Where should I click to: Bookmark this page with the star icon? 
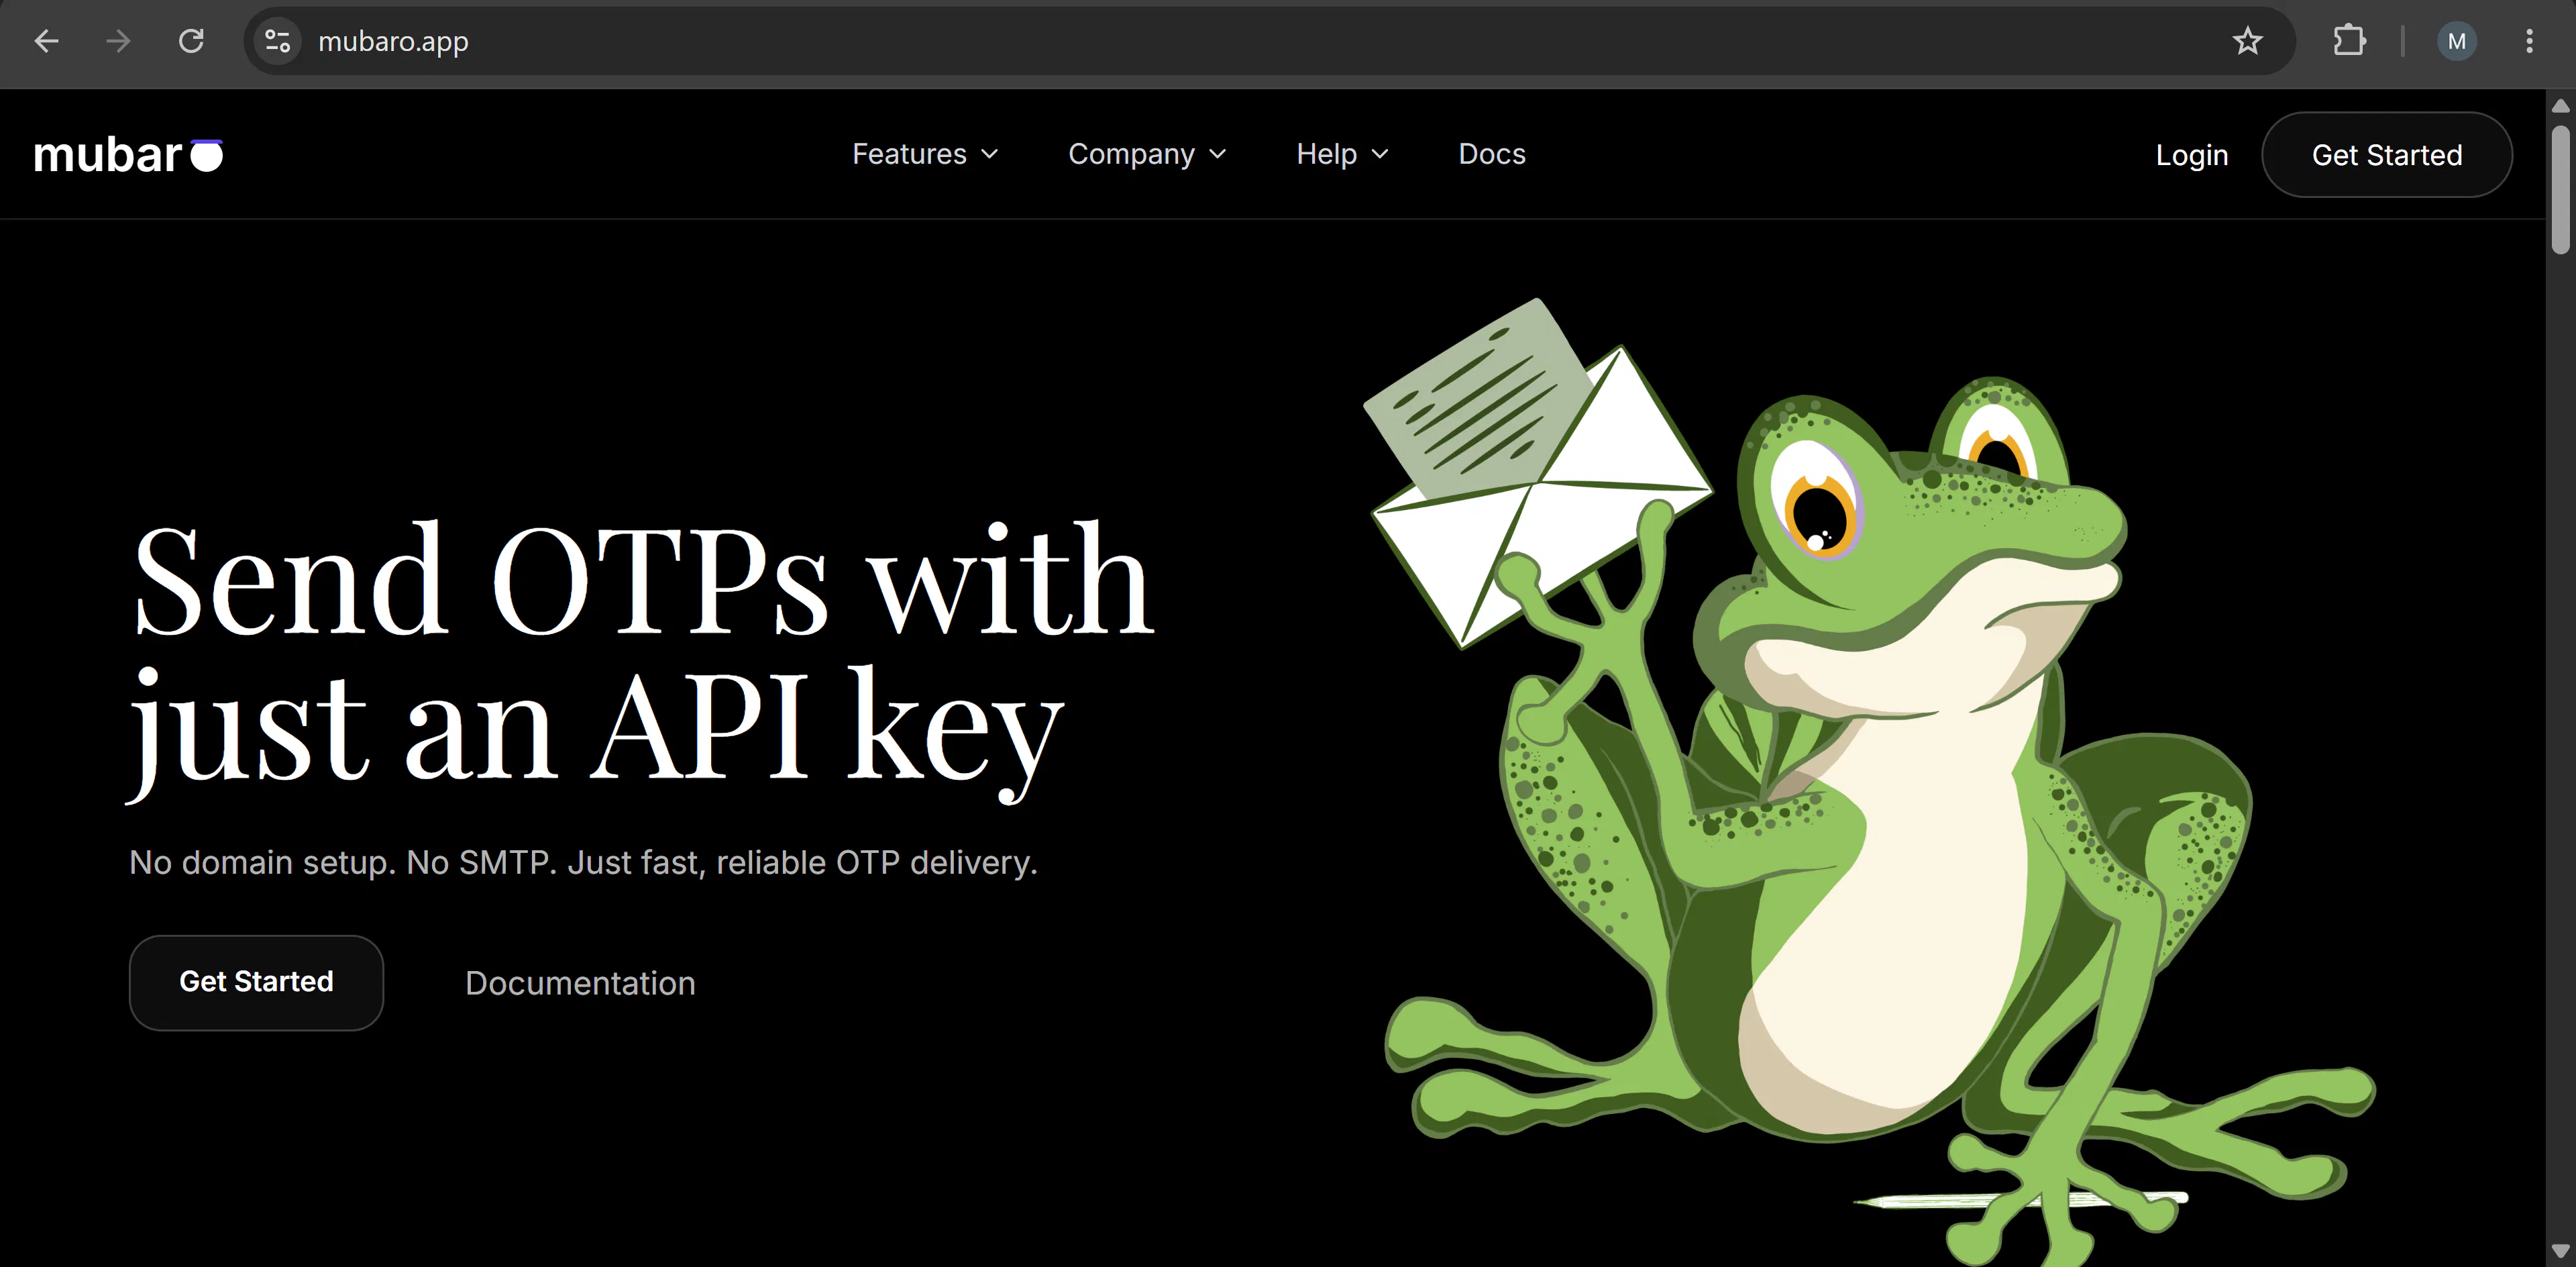coord(2247,41)
